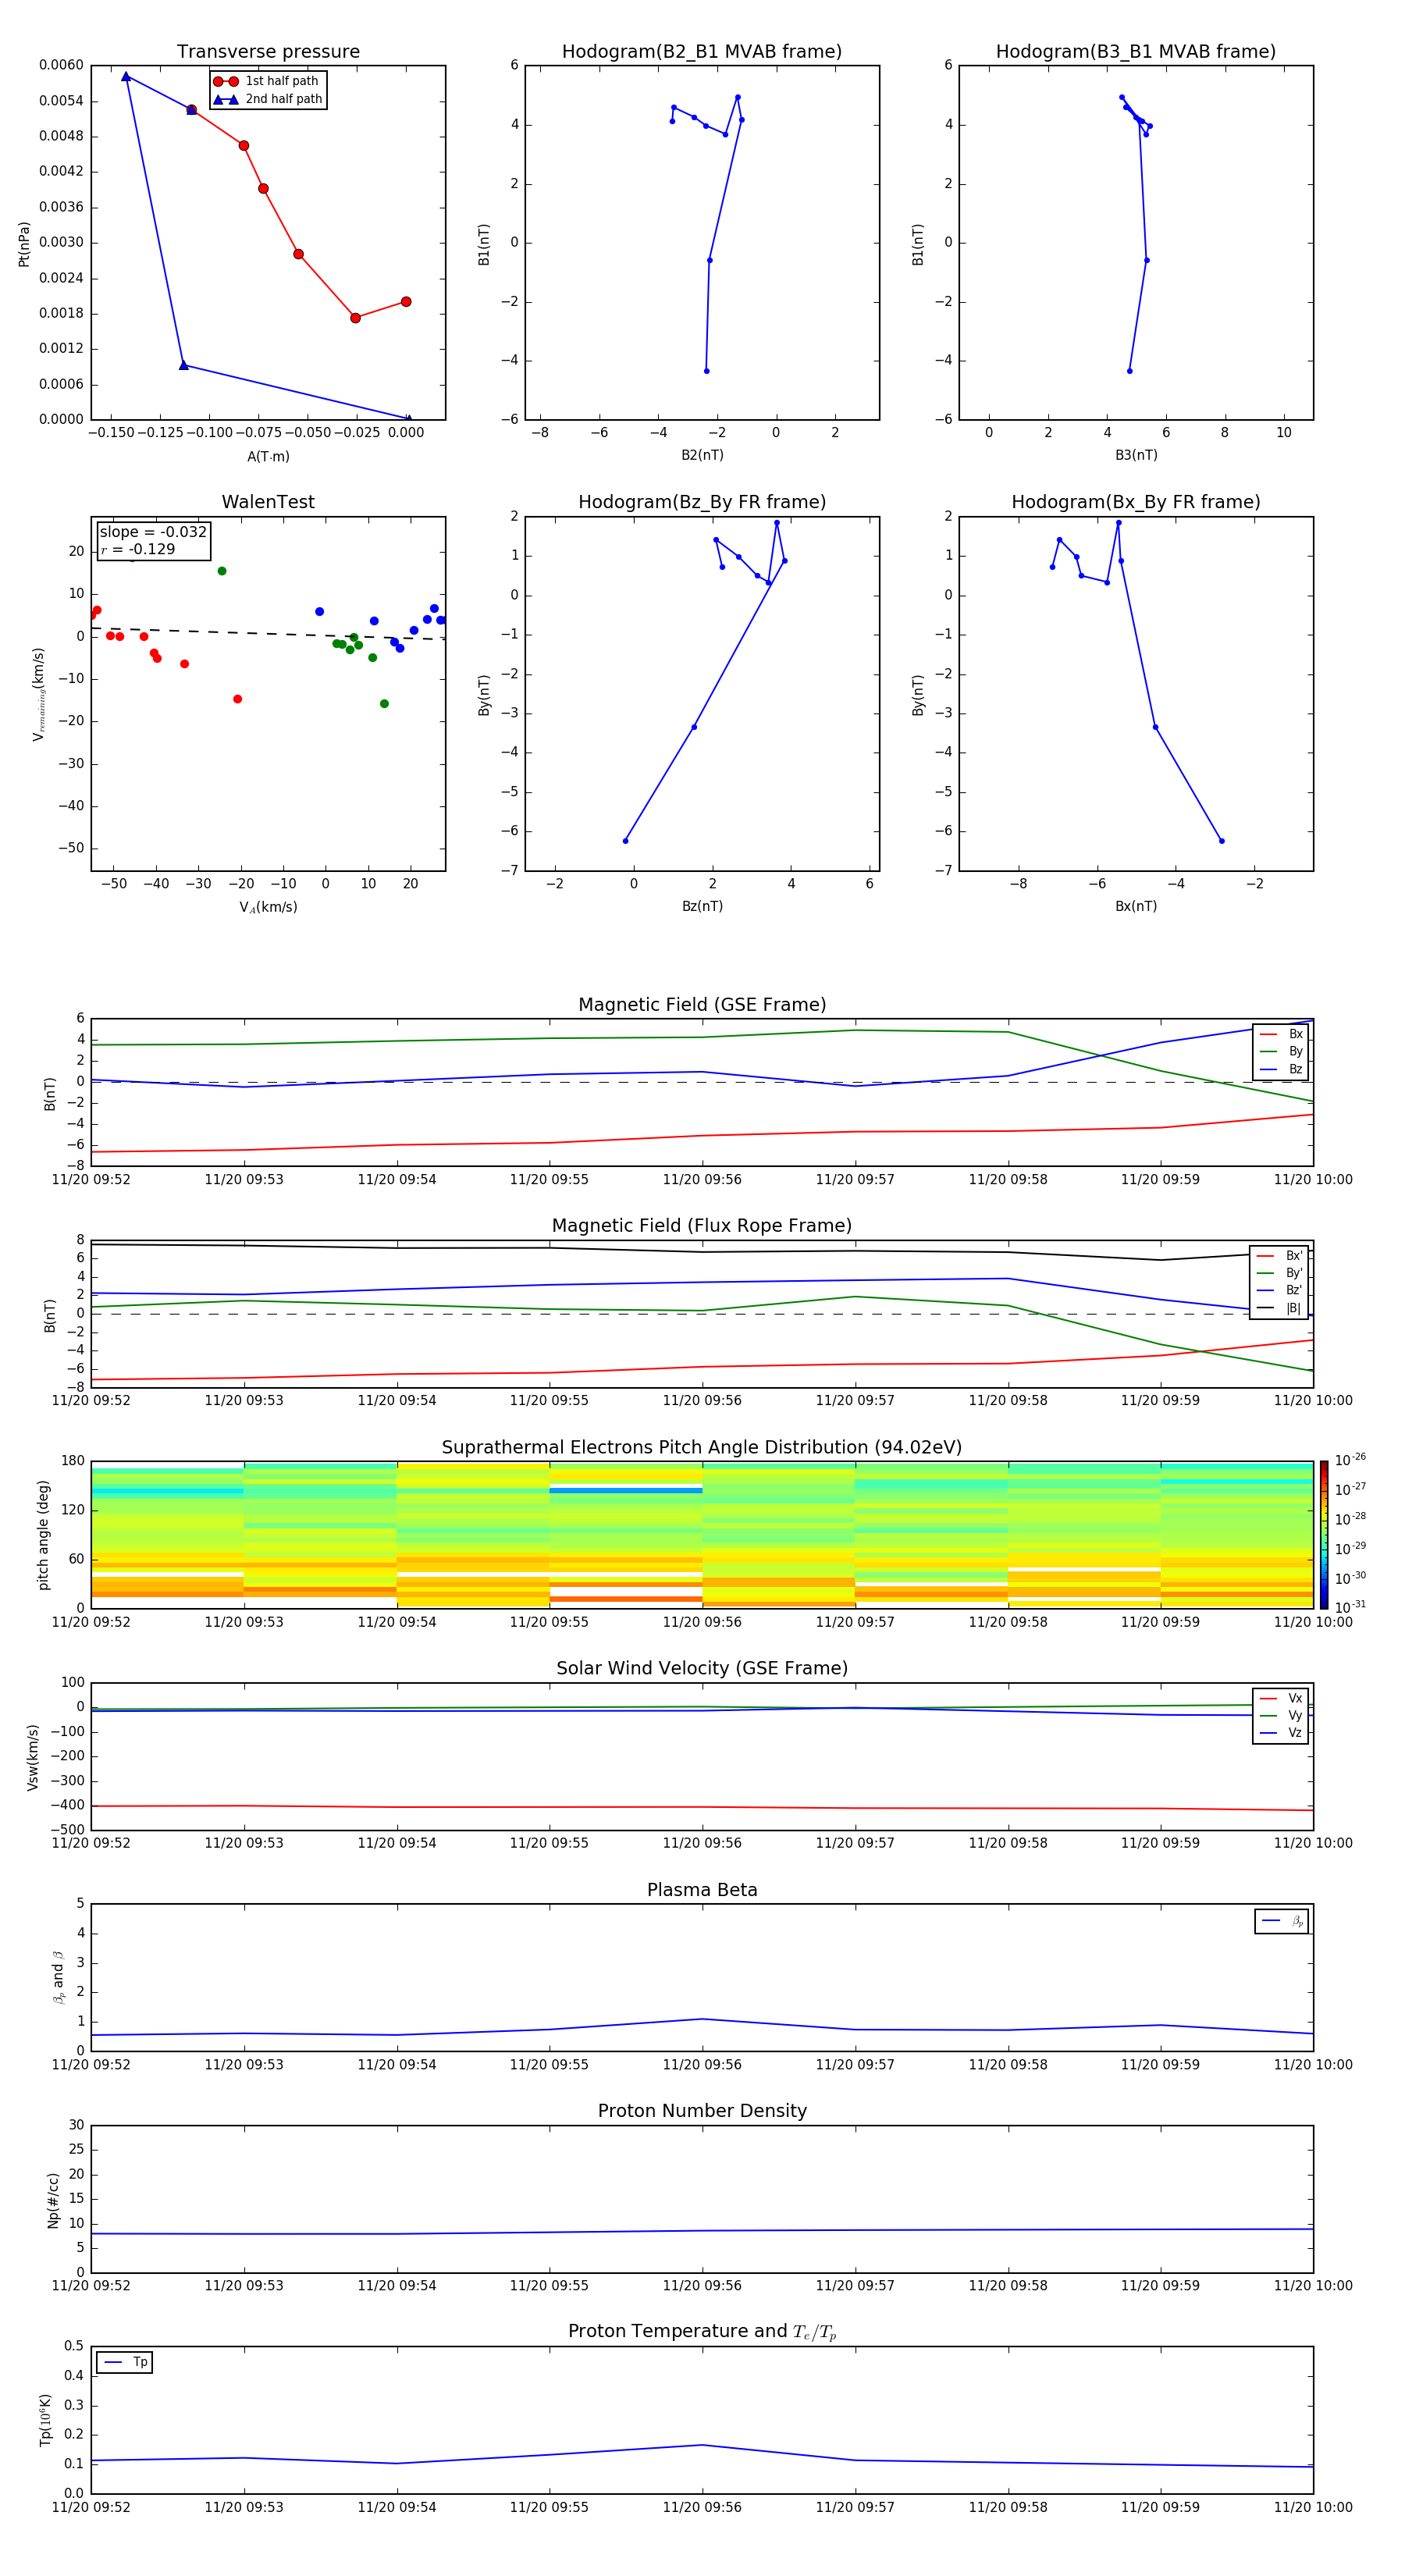Screen dimensions: 1405x2576
Task: Select the "Np(#/cc)" axis label
Action: 53,2200
